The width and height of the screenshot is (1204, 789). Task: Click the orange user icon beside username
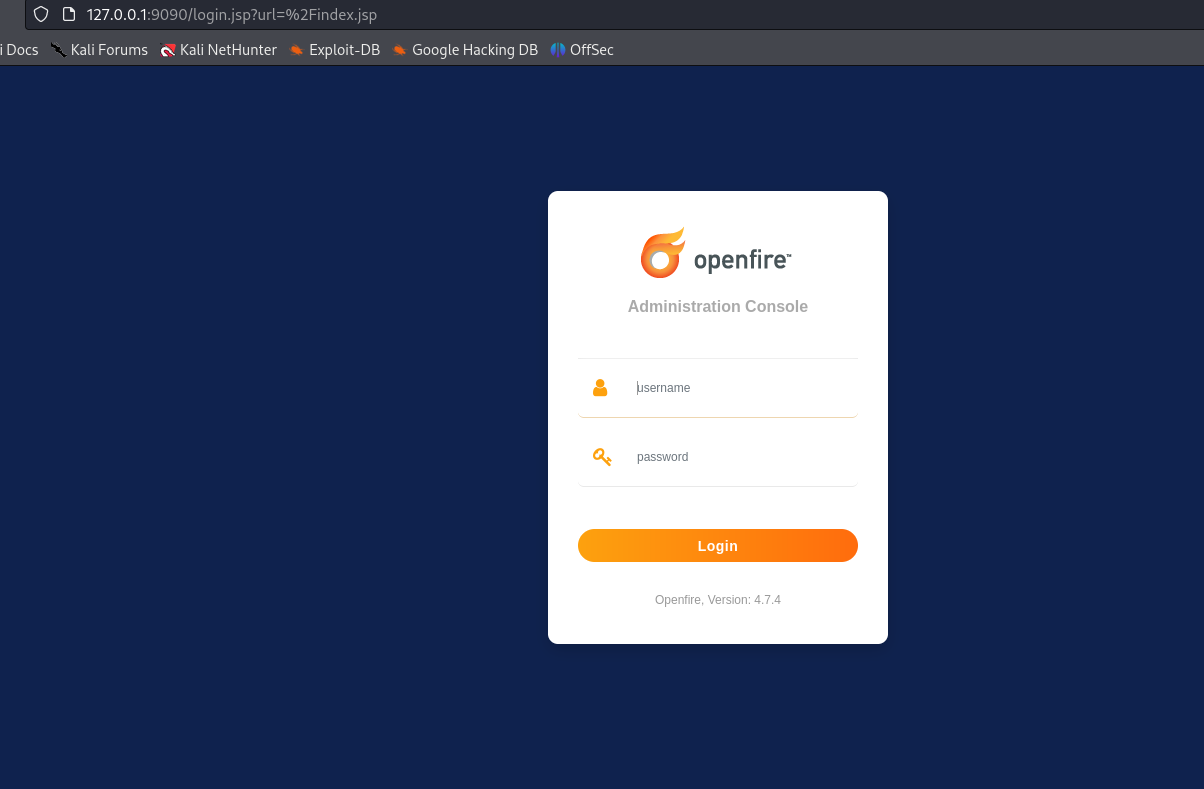click(600, 388)
